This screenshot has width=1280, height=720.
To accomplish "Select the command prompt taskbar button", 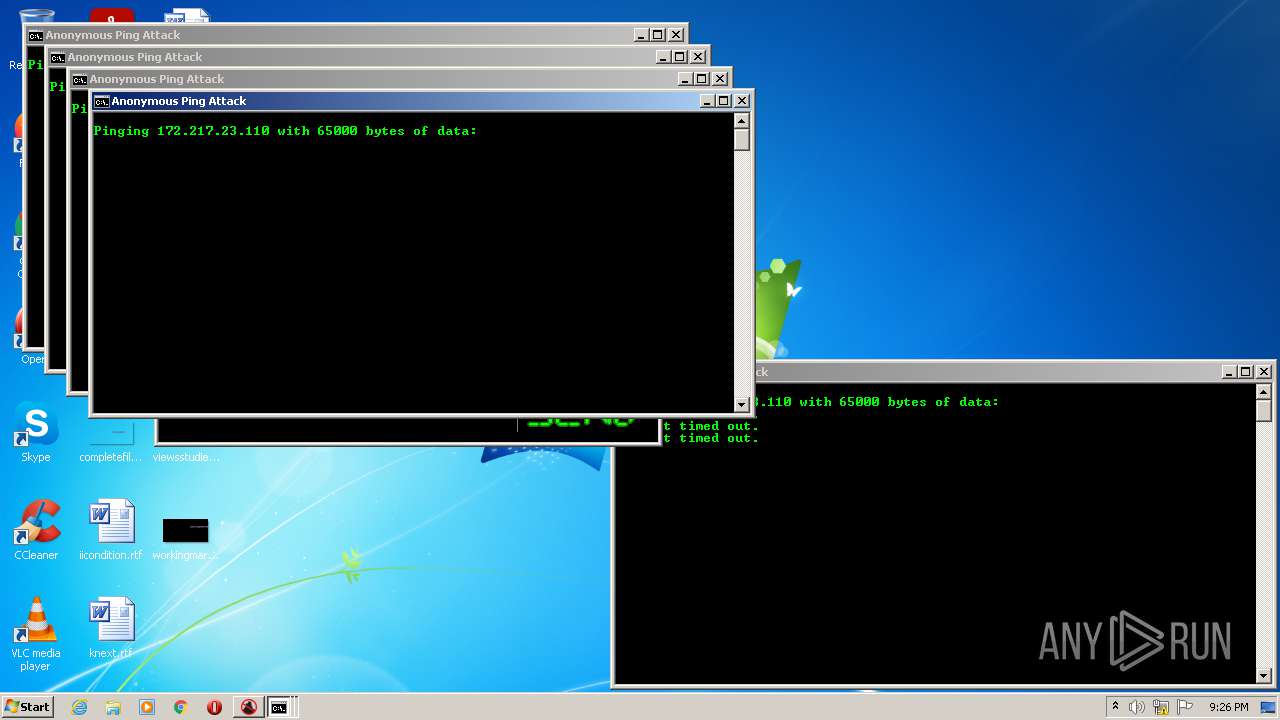I will pyautogui.click(x=280, y=707).
